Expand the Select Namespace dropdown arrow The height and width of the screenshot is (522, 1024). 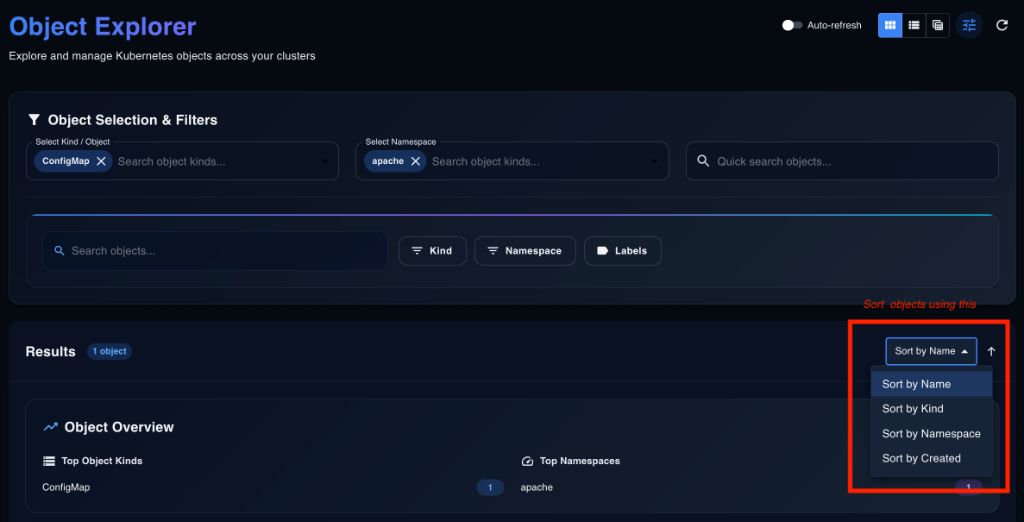pos(656,161)
